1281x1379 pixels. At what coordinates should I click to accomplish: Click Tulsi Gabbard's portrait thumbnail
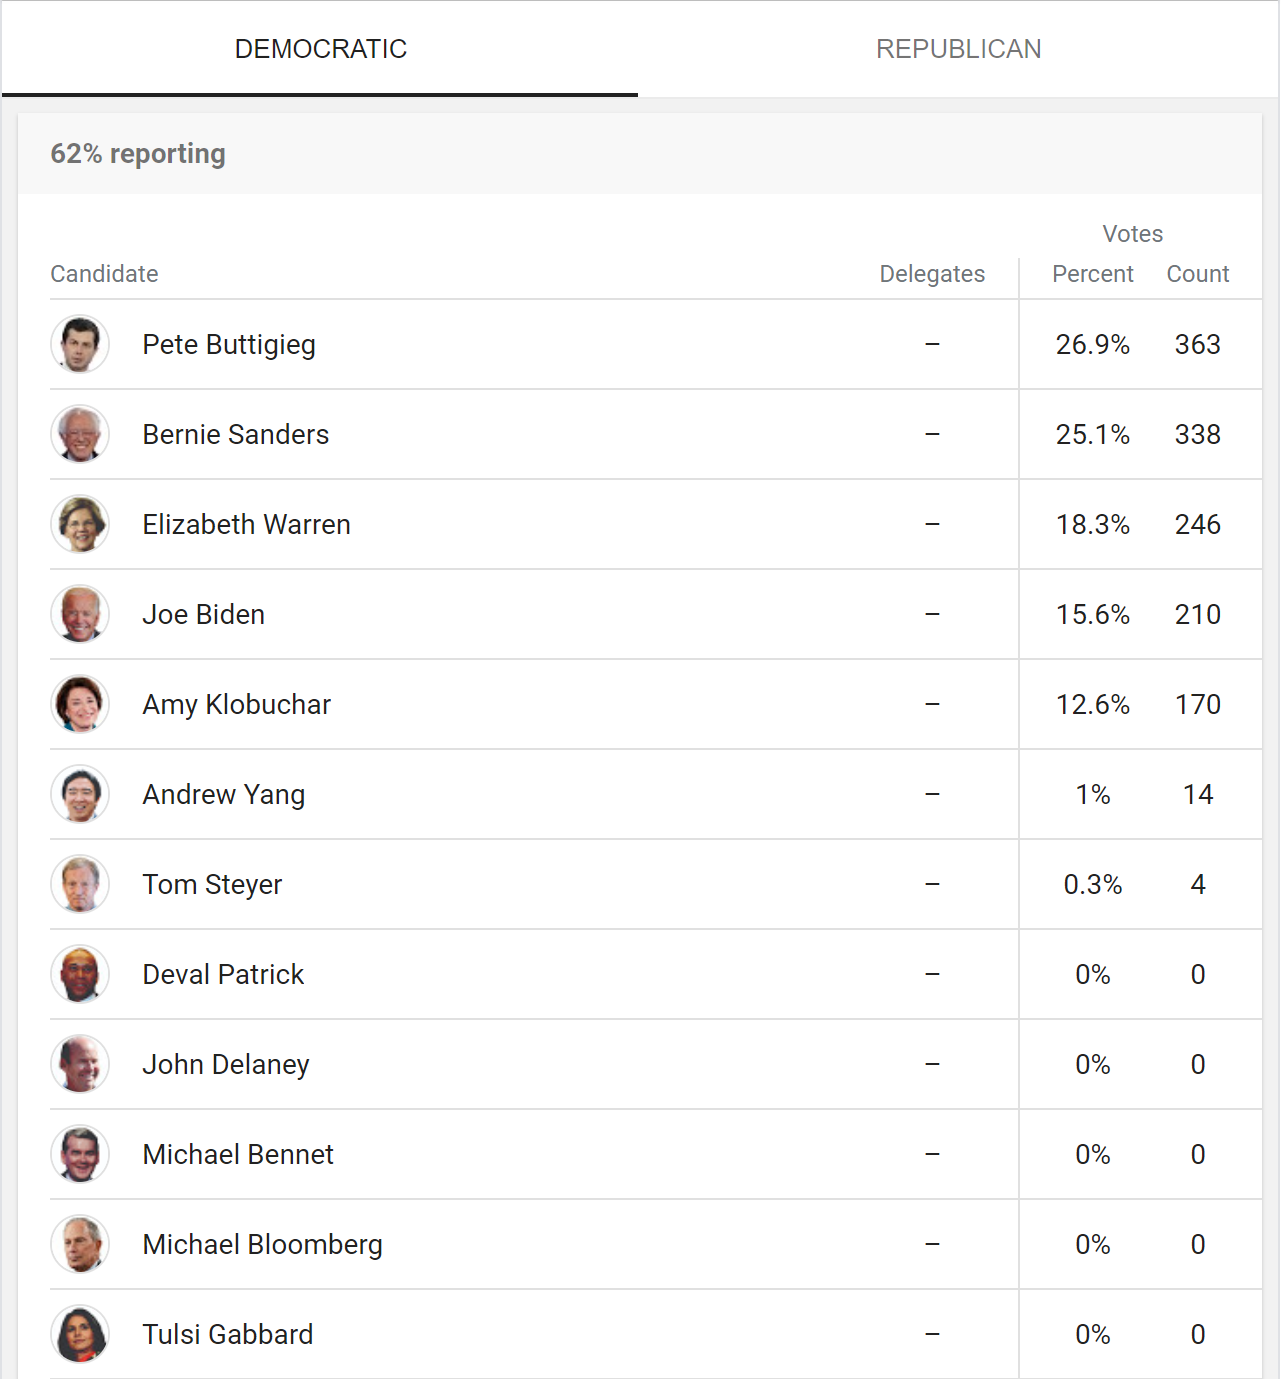tap(80, 1334)
